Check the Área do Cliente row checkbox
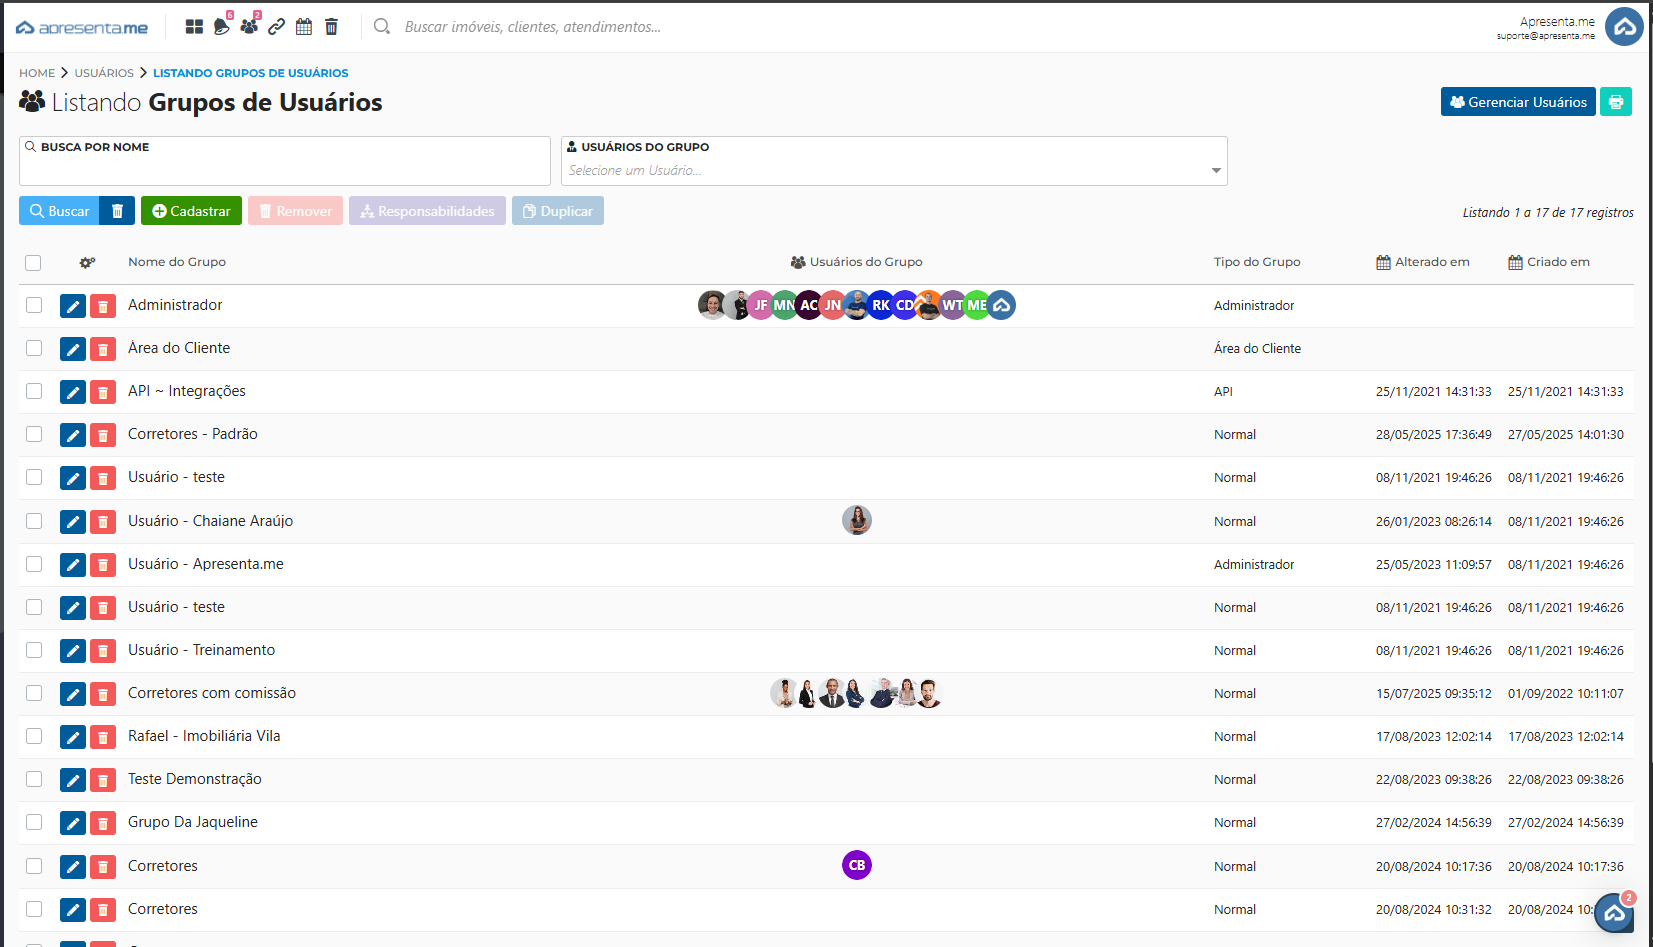The image size is (1653, 947). [x=34, y=348]
